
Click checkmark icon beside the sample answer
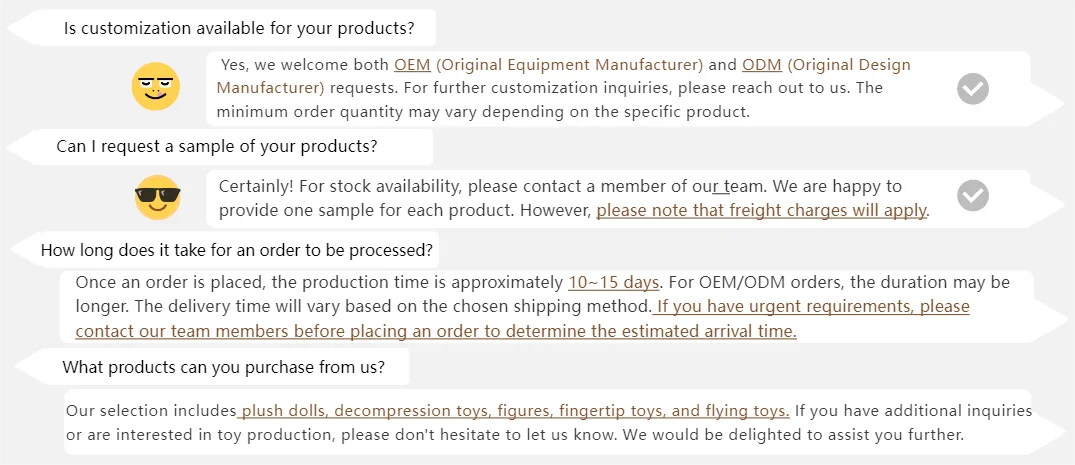click(972, 196)
